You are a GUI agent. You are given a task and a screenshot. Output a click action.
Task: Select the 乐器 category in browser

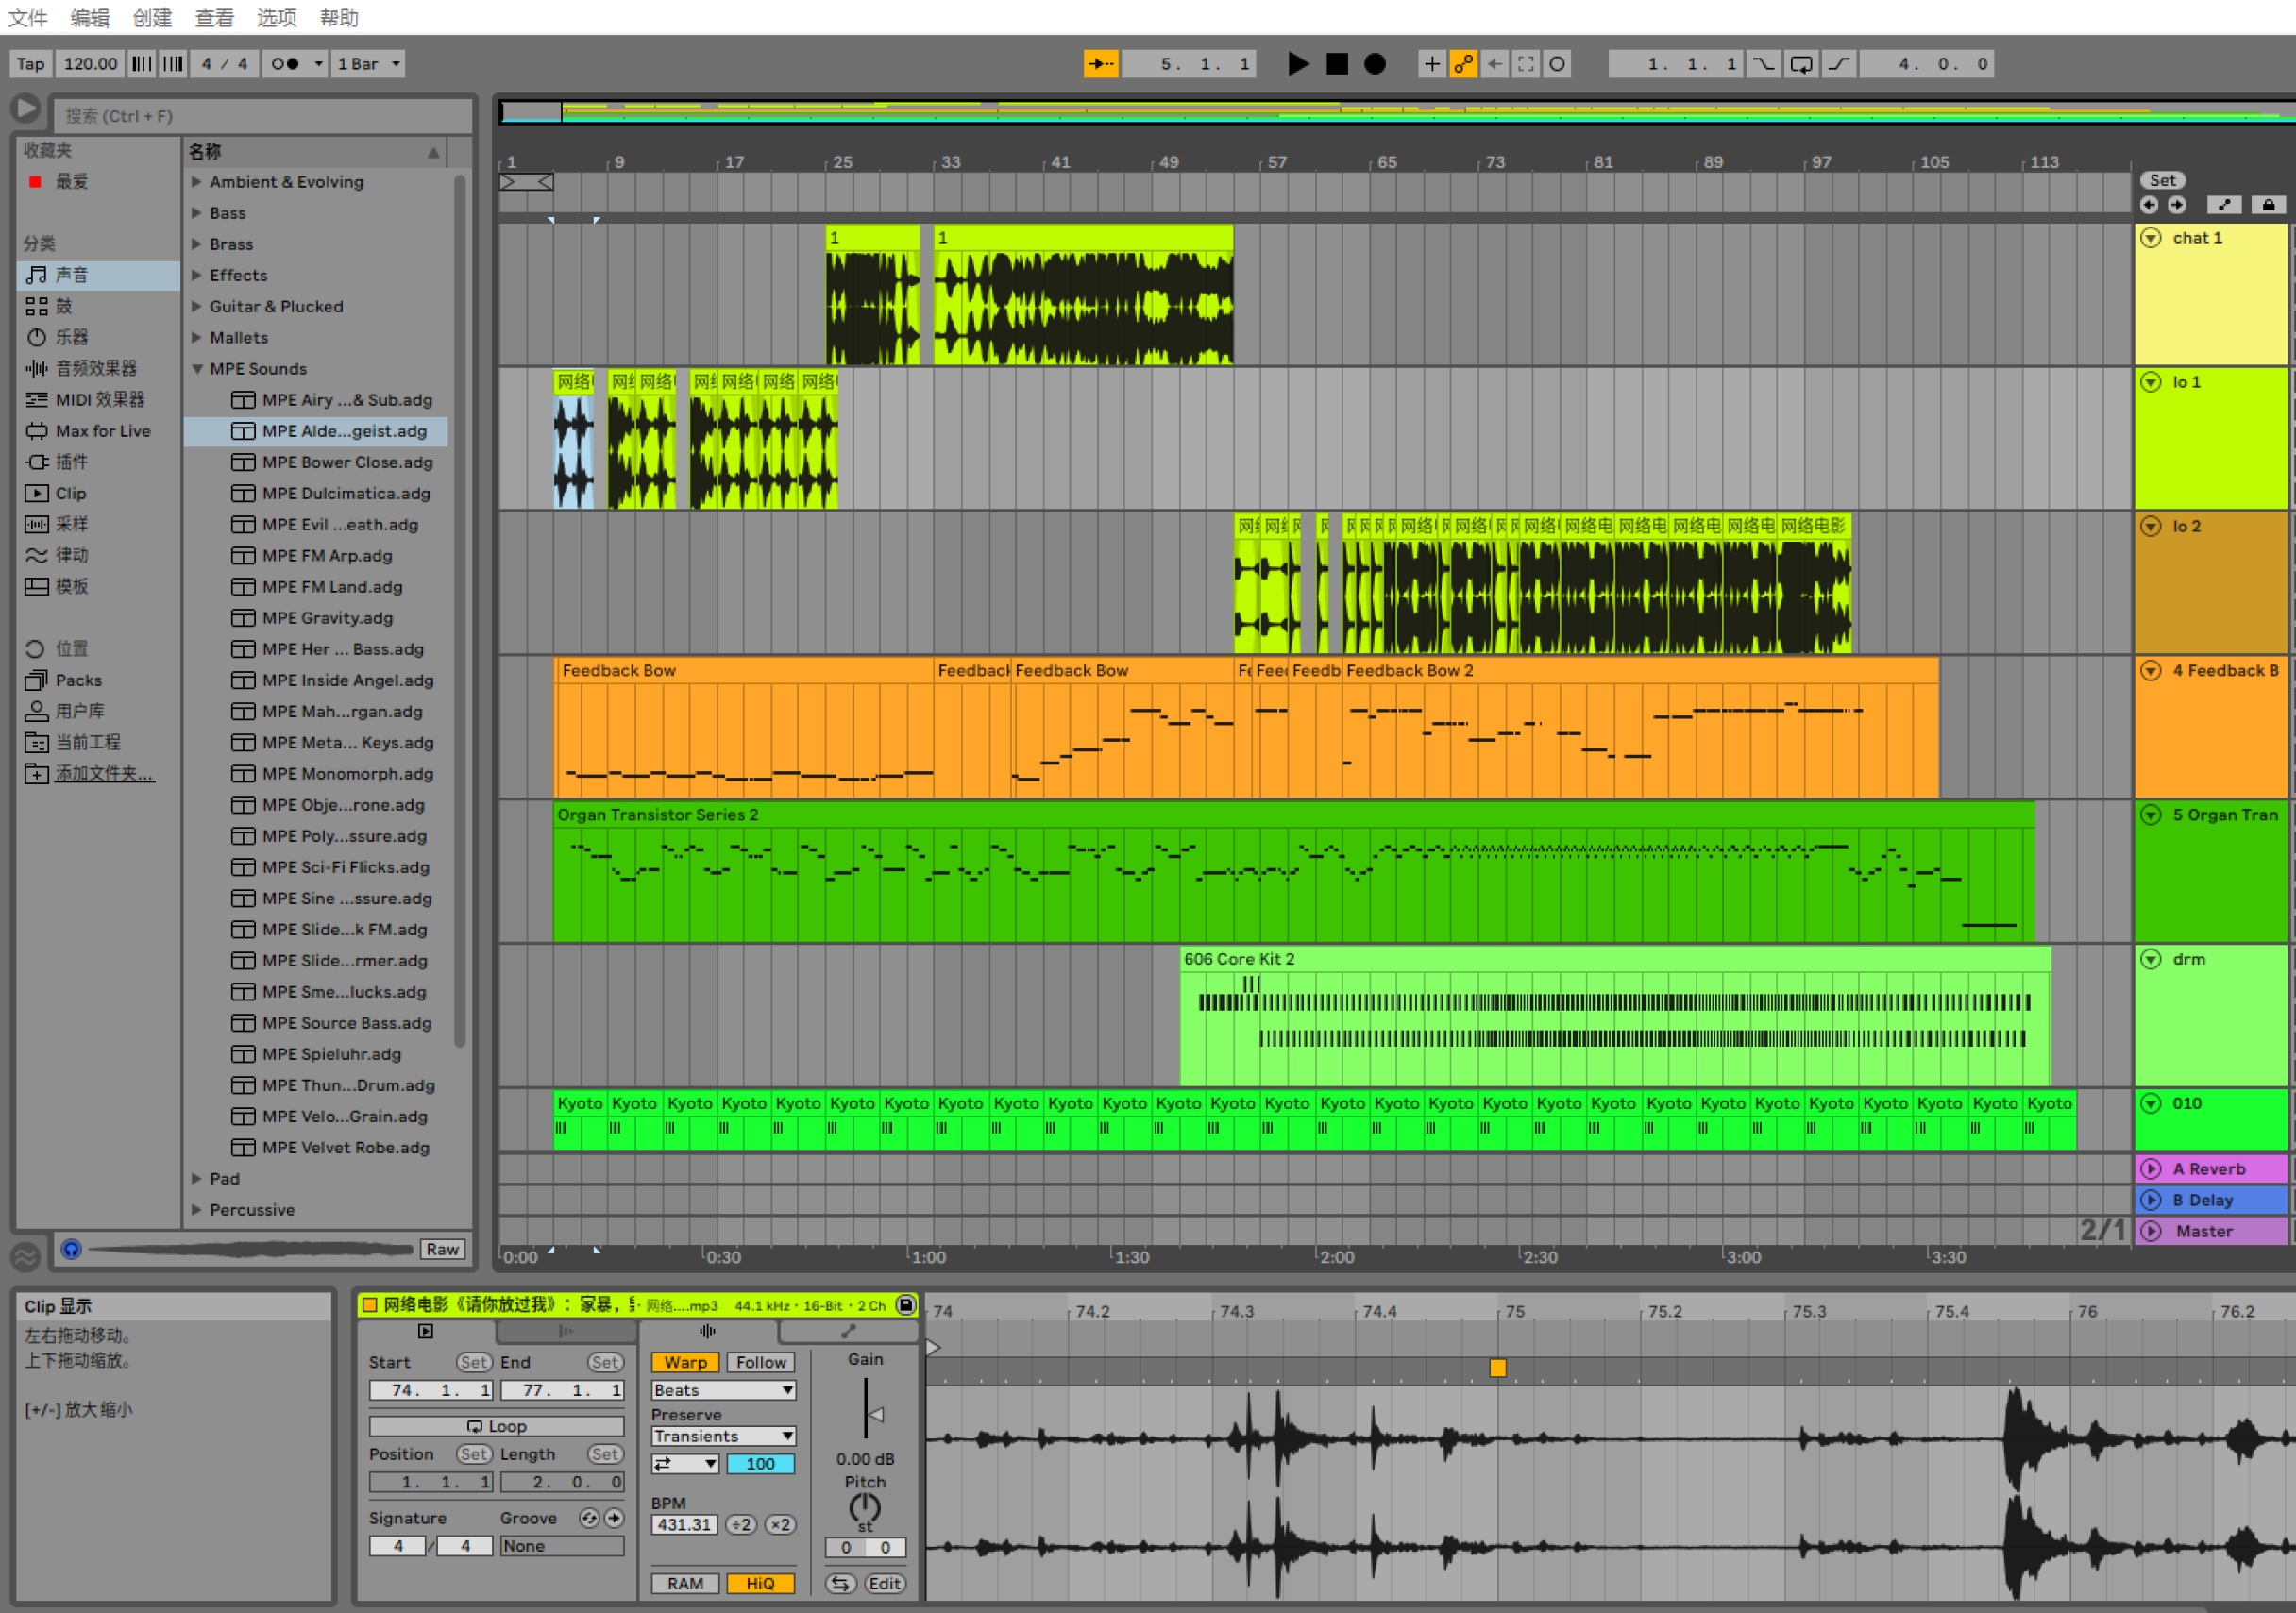(98, 337)
